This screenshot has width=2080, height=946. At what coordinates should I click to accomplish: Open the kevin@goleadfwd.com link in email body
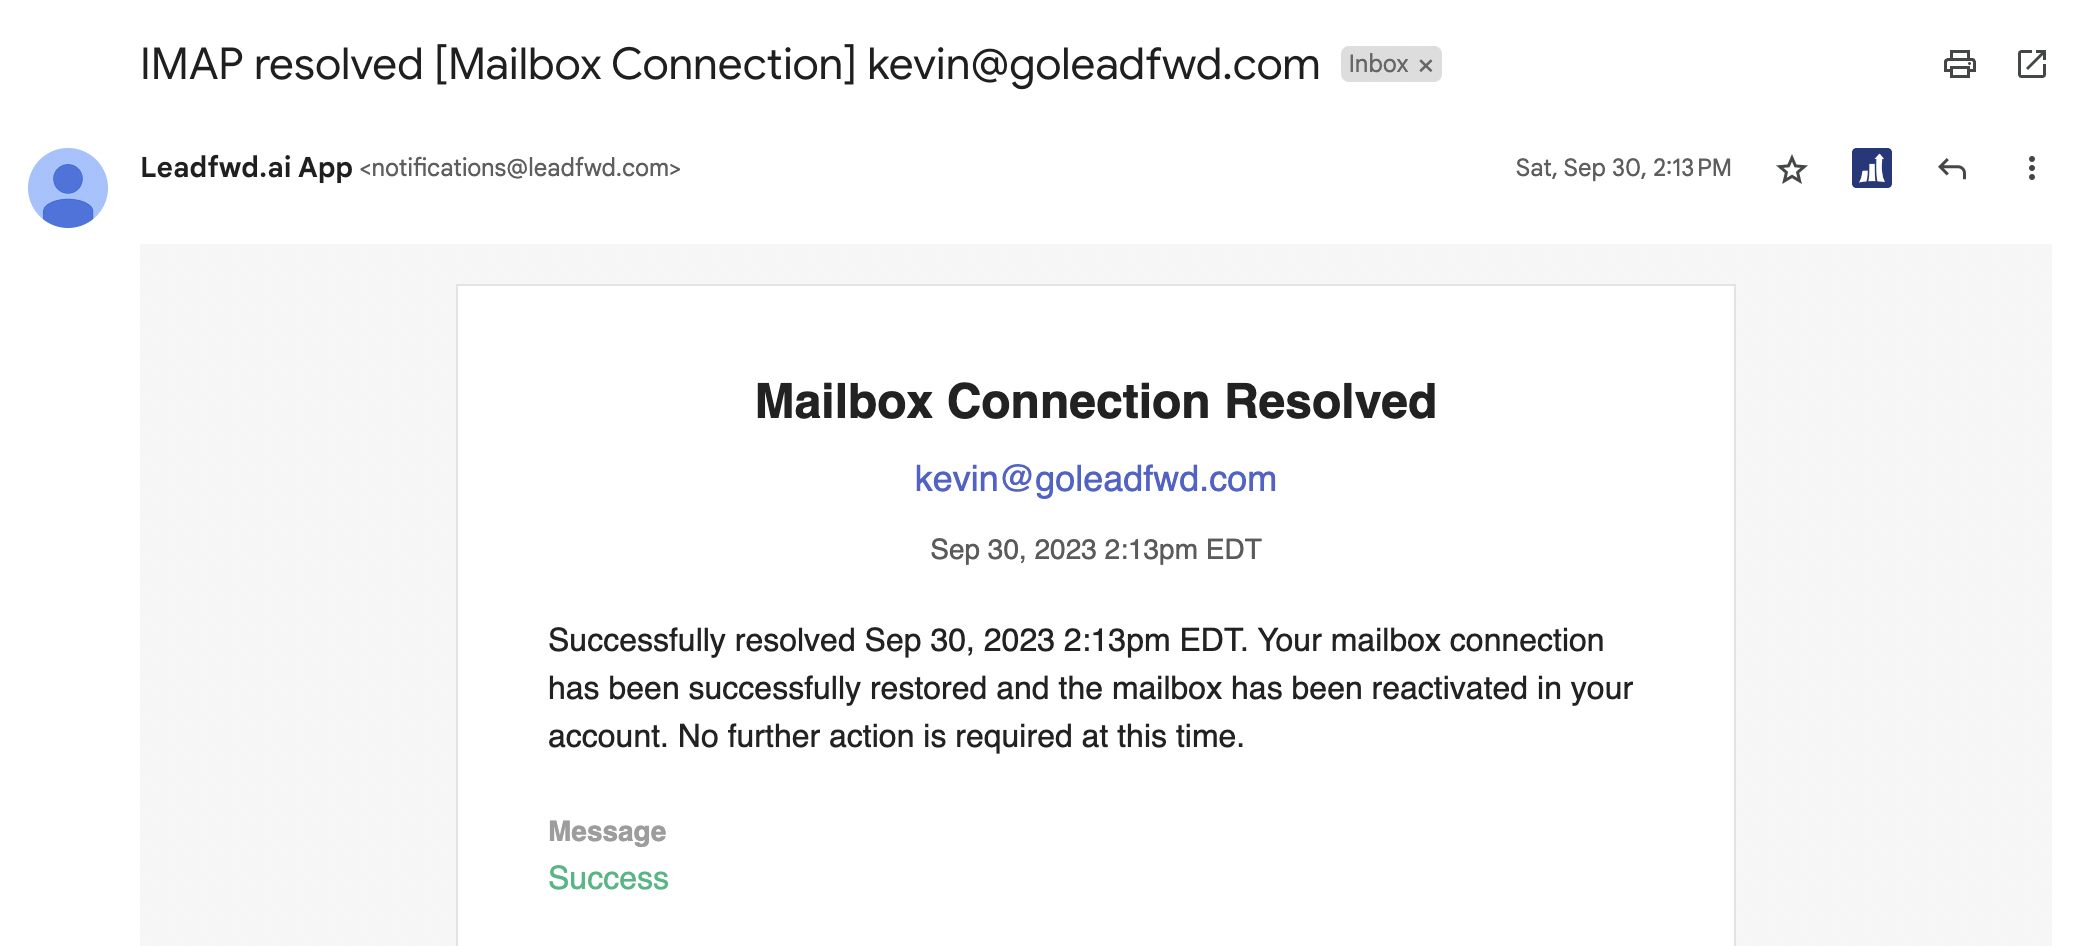point(1095,479)
